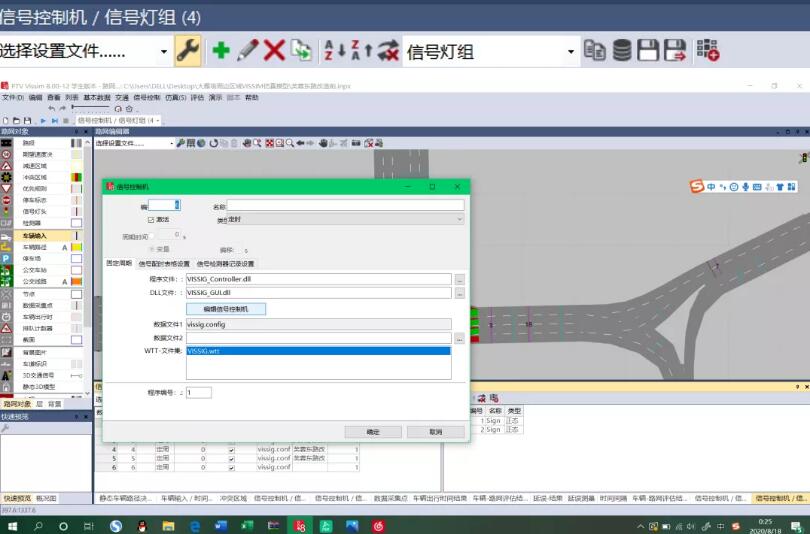The image size is (810, 534).
Task: Select VISSIG.wtt in the WTT files list
Action: tap(318, 351)
